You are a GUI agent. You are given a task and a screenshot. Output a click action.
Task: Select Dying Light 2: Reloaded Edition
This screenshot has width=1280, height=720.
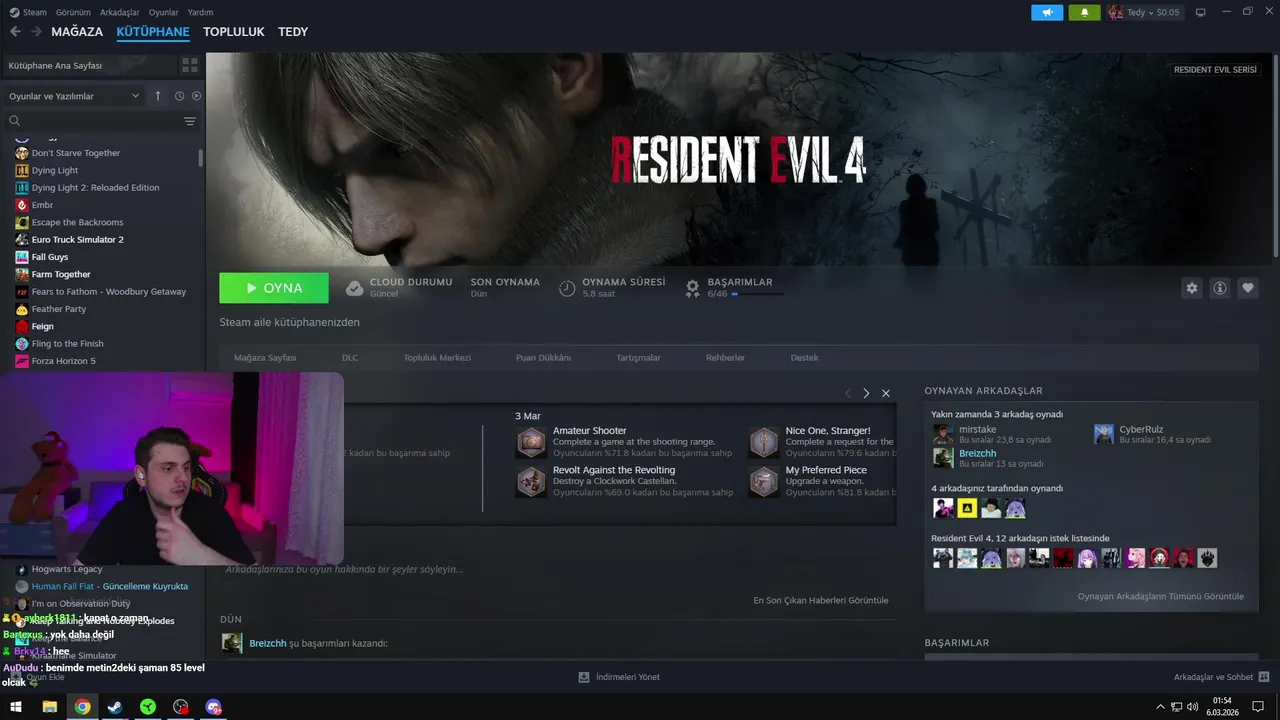95,188
